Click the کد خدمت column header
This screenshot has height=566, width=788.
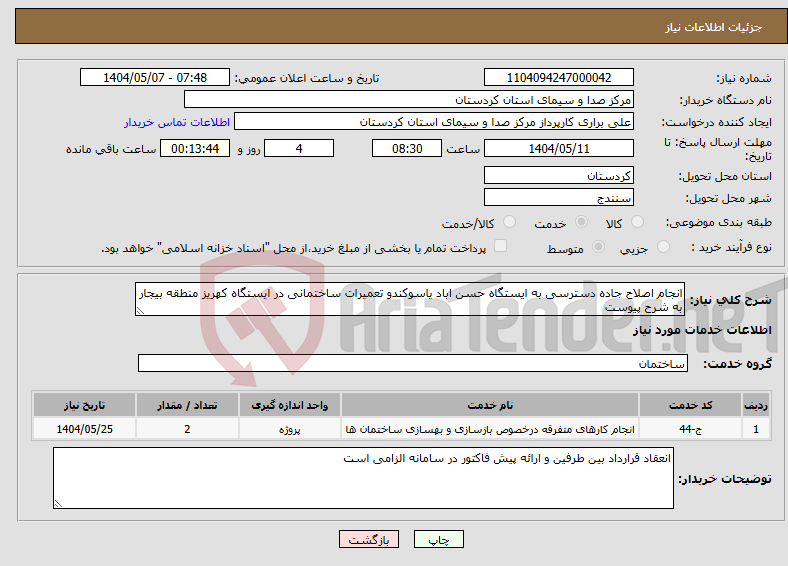pos(691,405)
